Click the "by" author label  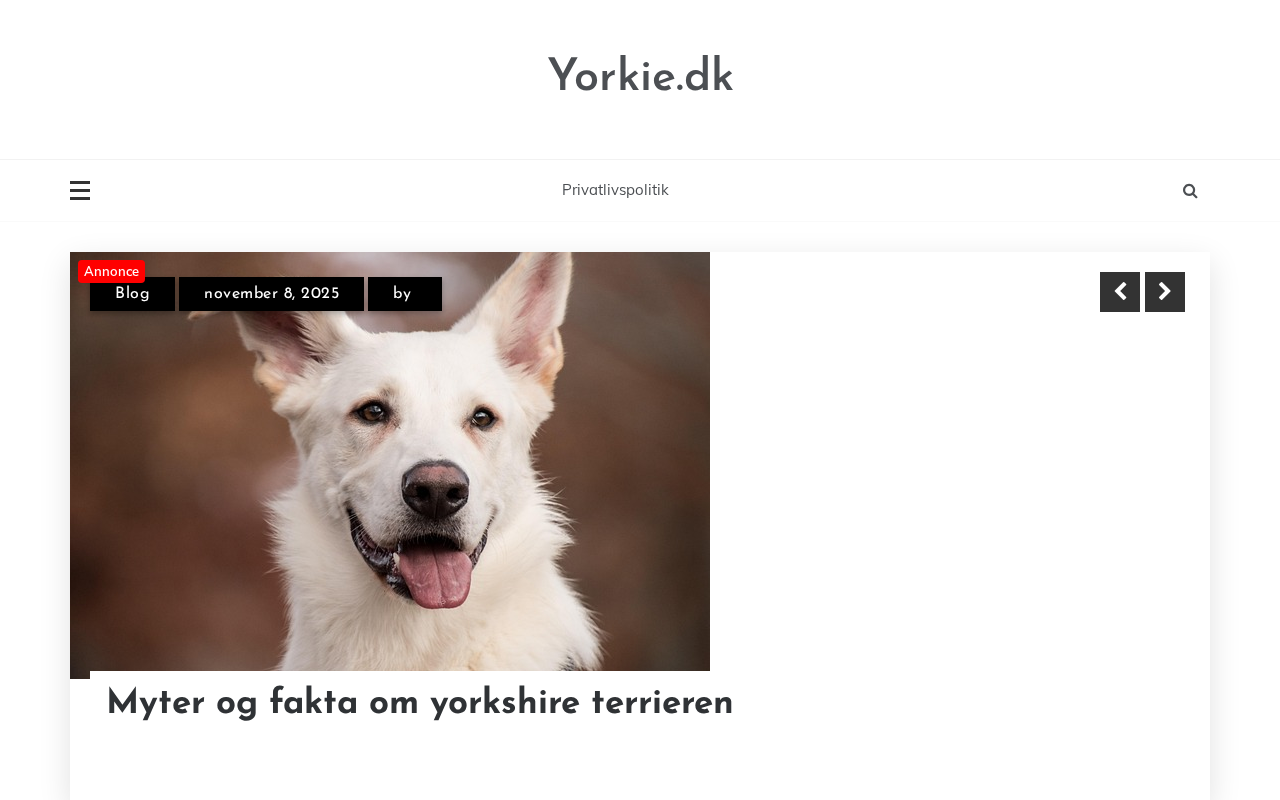point(405,294)
